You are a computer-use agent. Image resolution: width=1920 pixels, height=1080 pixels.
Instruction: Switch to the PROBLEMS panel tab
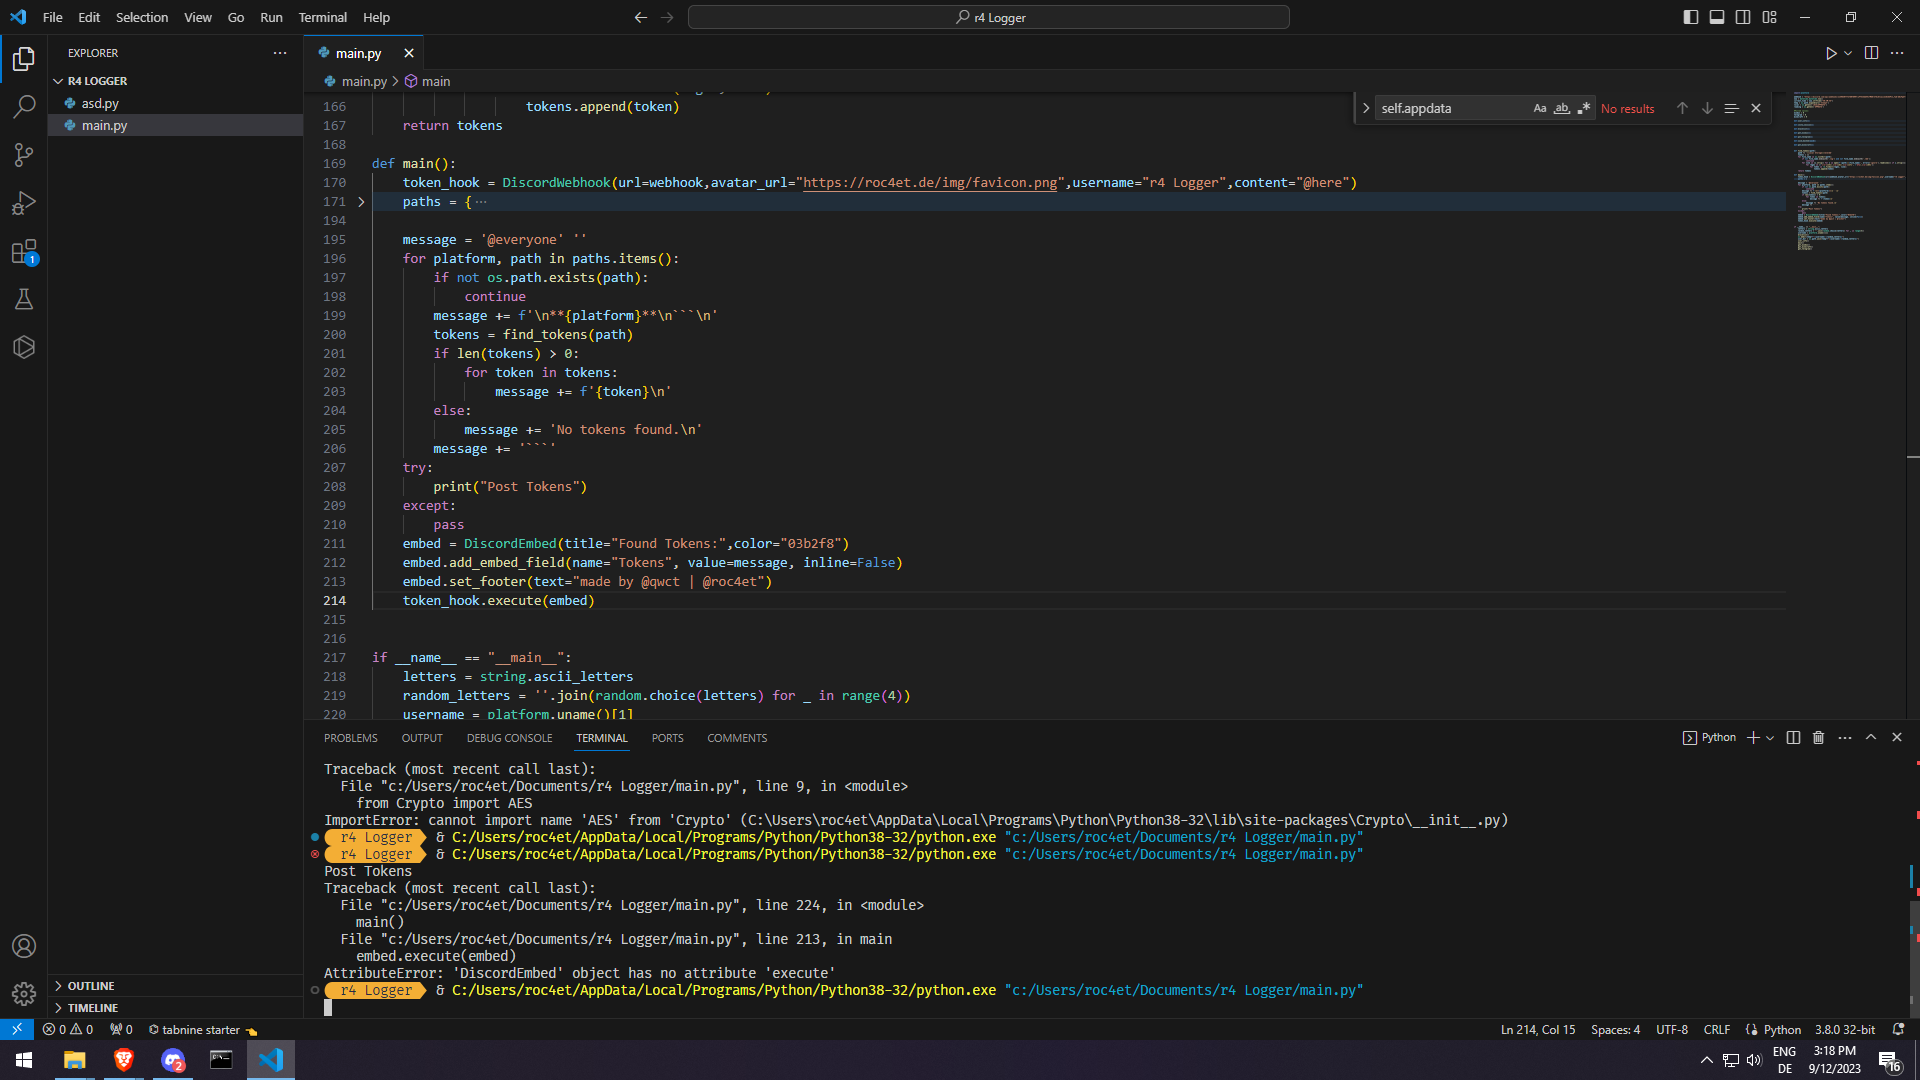[x=350, y=738]
